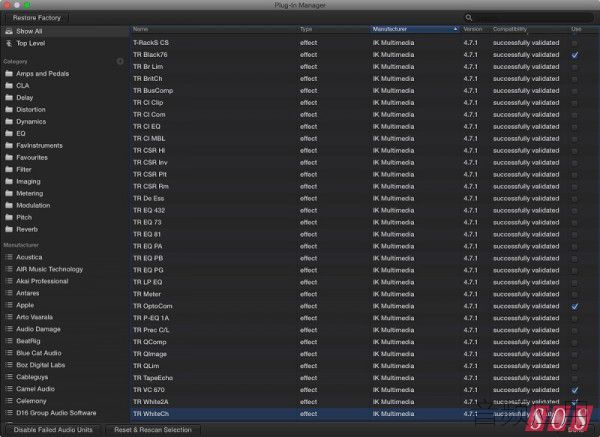Click the Amps and Pedals folder icon
The width and height of the screenshot is (600, 437).
click(x=9, y=73)
